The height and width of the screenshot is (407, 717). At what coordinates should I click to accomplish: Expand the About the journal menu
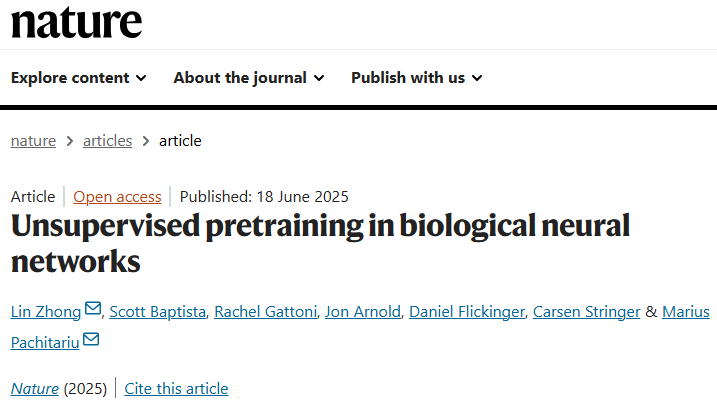point(249,78)
